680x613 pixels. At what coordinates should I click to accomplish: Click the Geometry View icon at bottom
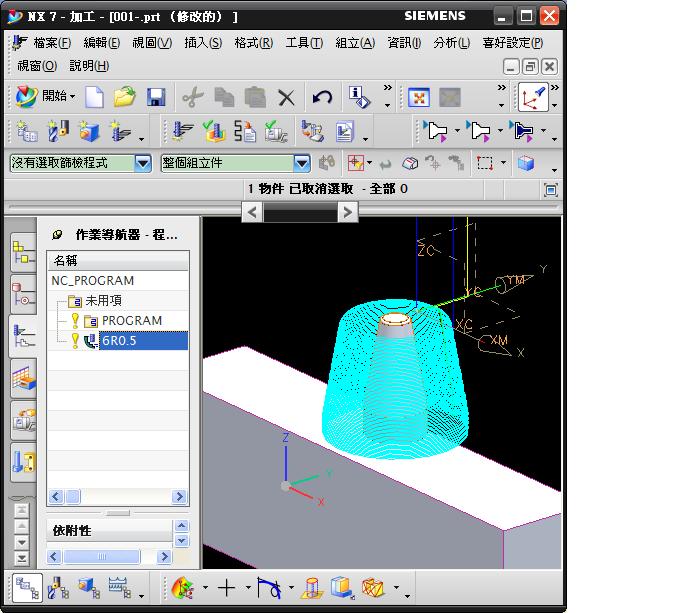89,588
